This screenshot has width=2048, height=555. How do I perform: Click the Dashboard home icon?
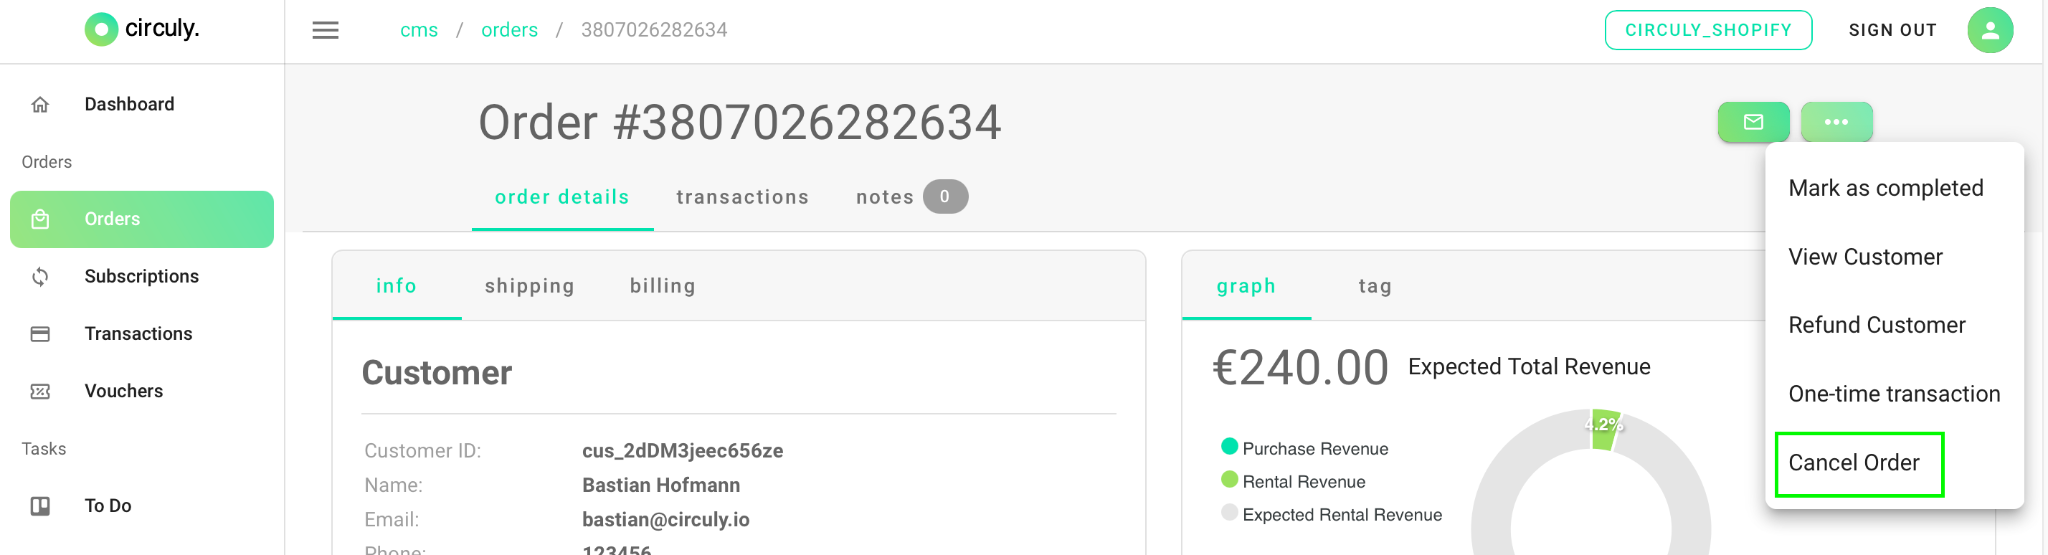[x=40, y=104]
